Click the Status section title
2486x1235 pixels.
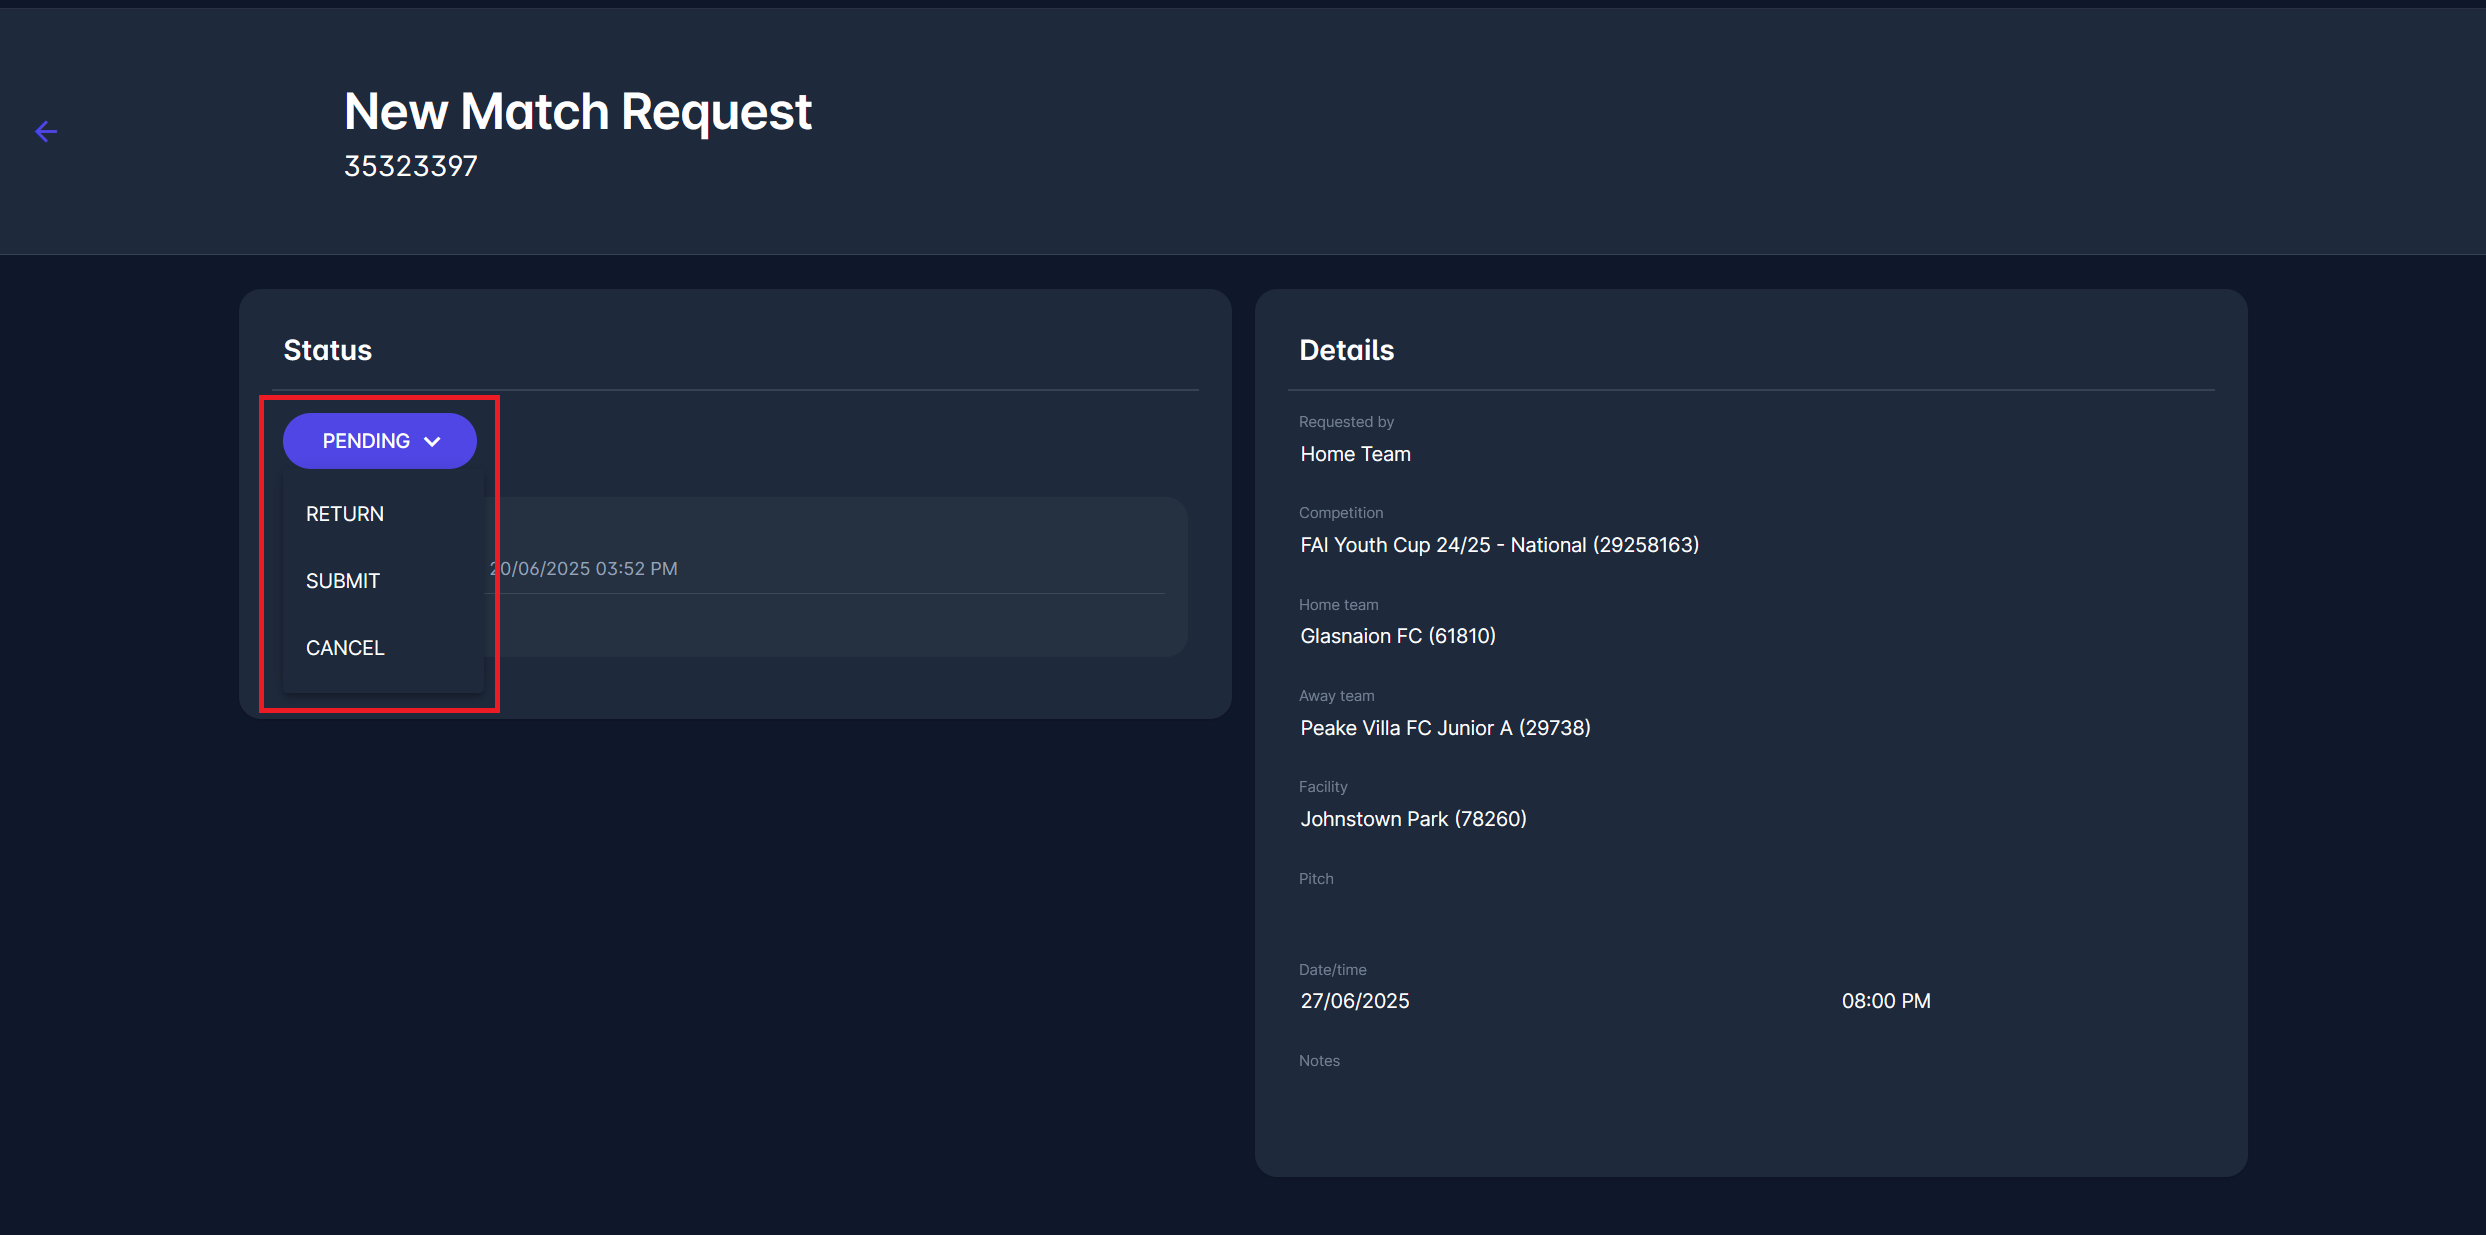pos(327,350)
